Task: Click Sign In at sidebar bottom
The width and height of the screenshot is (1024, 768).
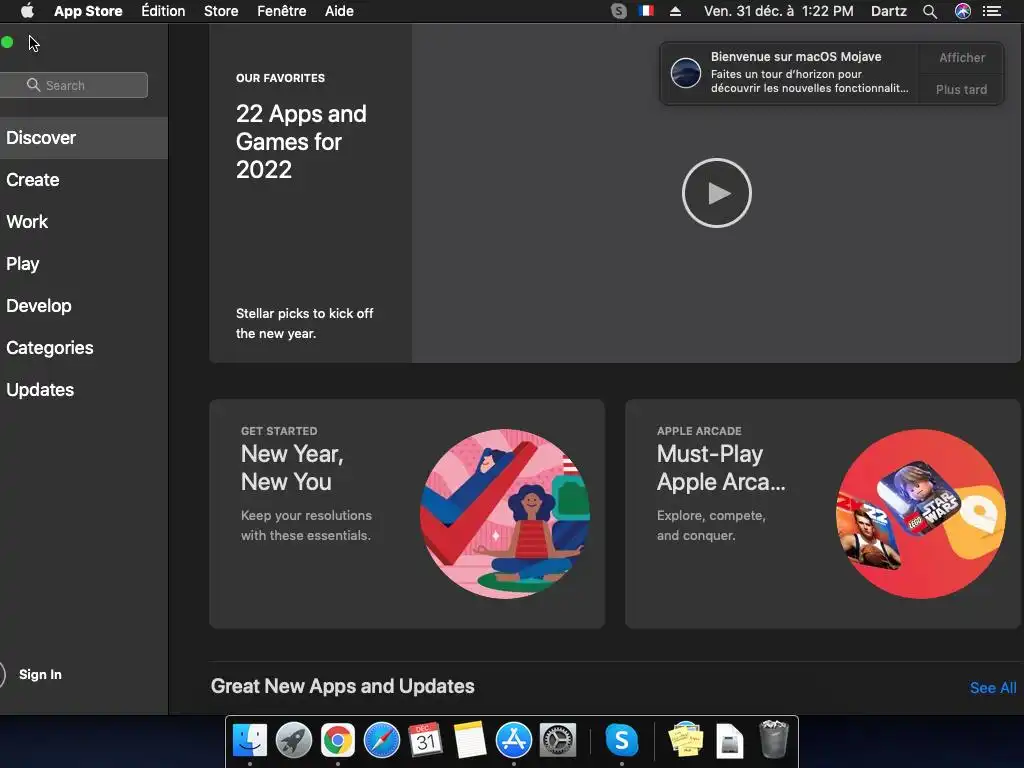Action: (40, 675)
